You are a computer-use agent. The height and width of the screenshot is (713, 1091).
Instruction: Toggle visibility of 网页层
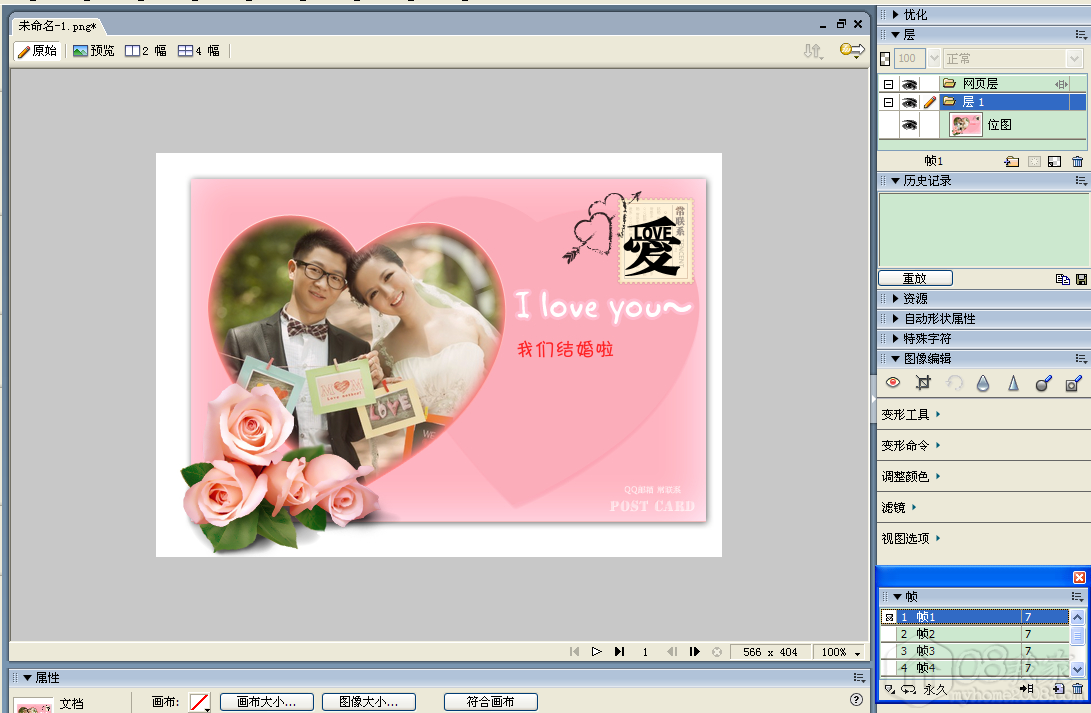pos(909,84)
